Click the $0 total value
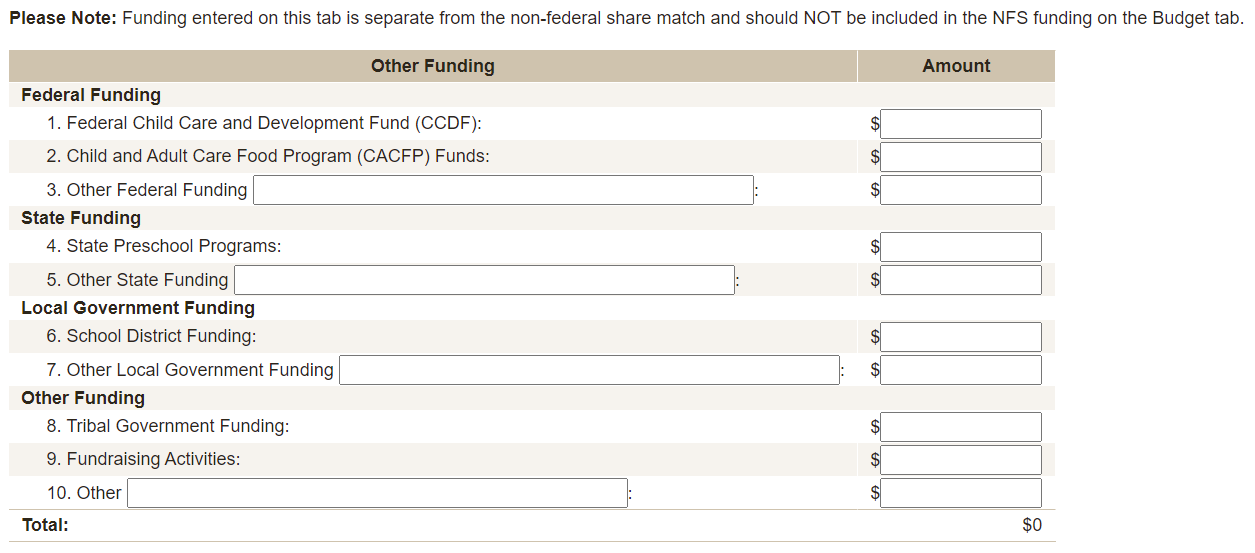The height and width of the screenshot is (553, 1255). (x=1031, y=525)
